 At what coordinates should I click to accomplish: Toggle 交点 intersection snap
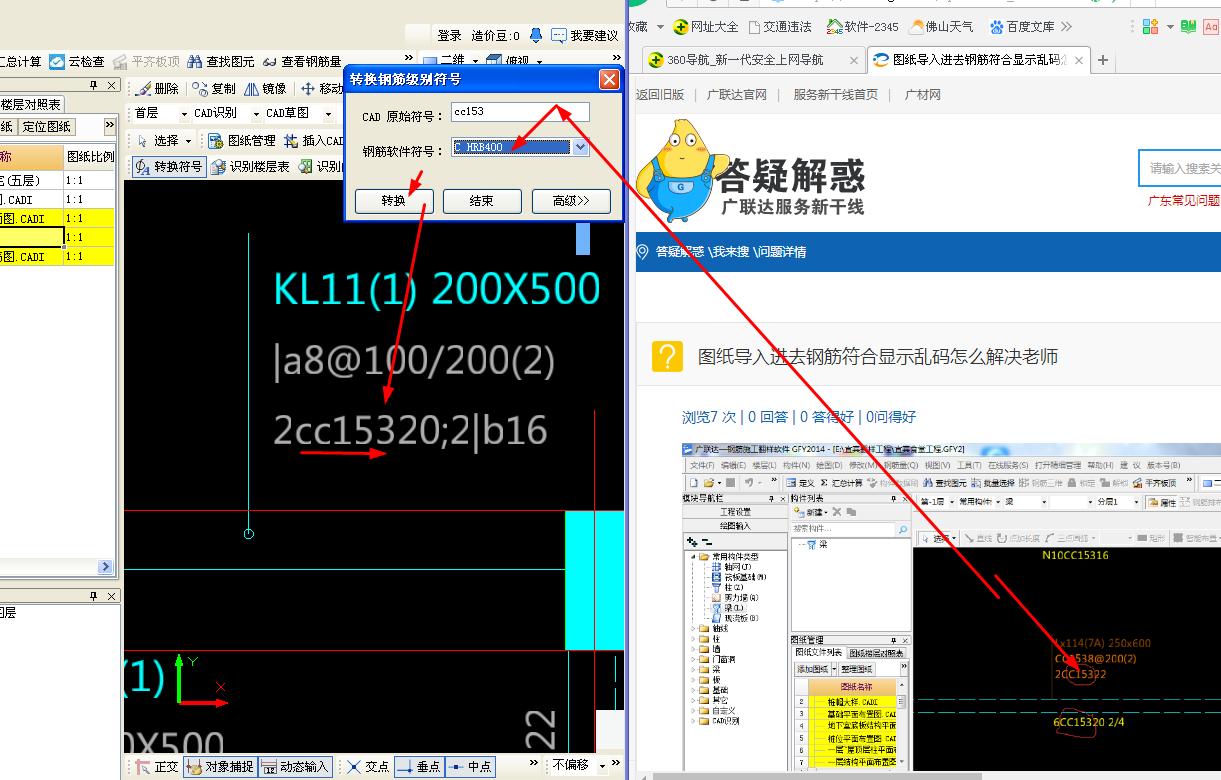(368, 767)
